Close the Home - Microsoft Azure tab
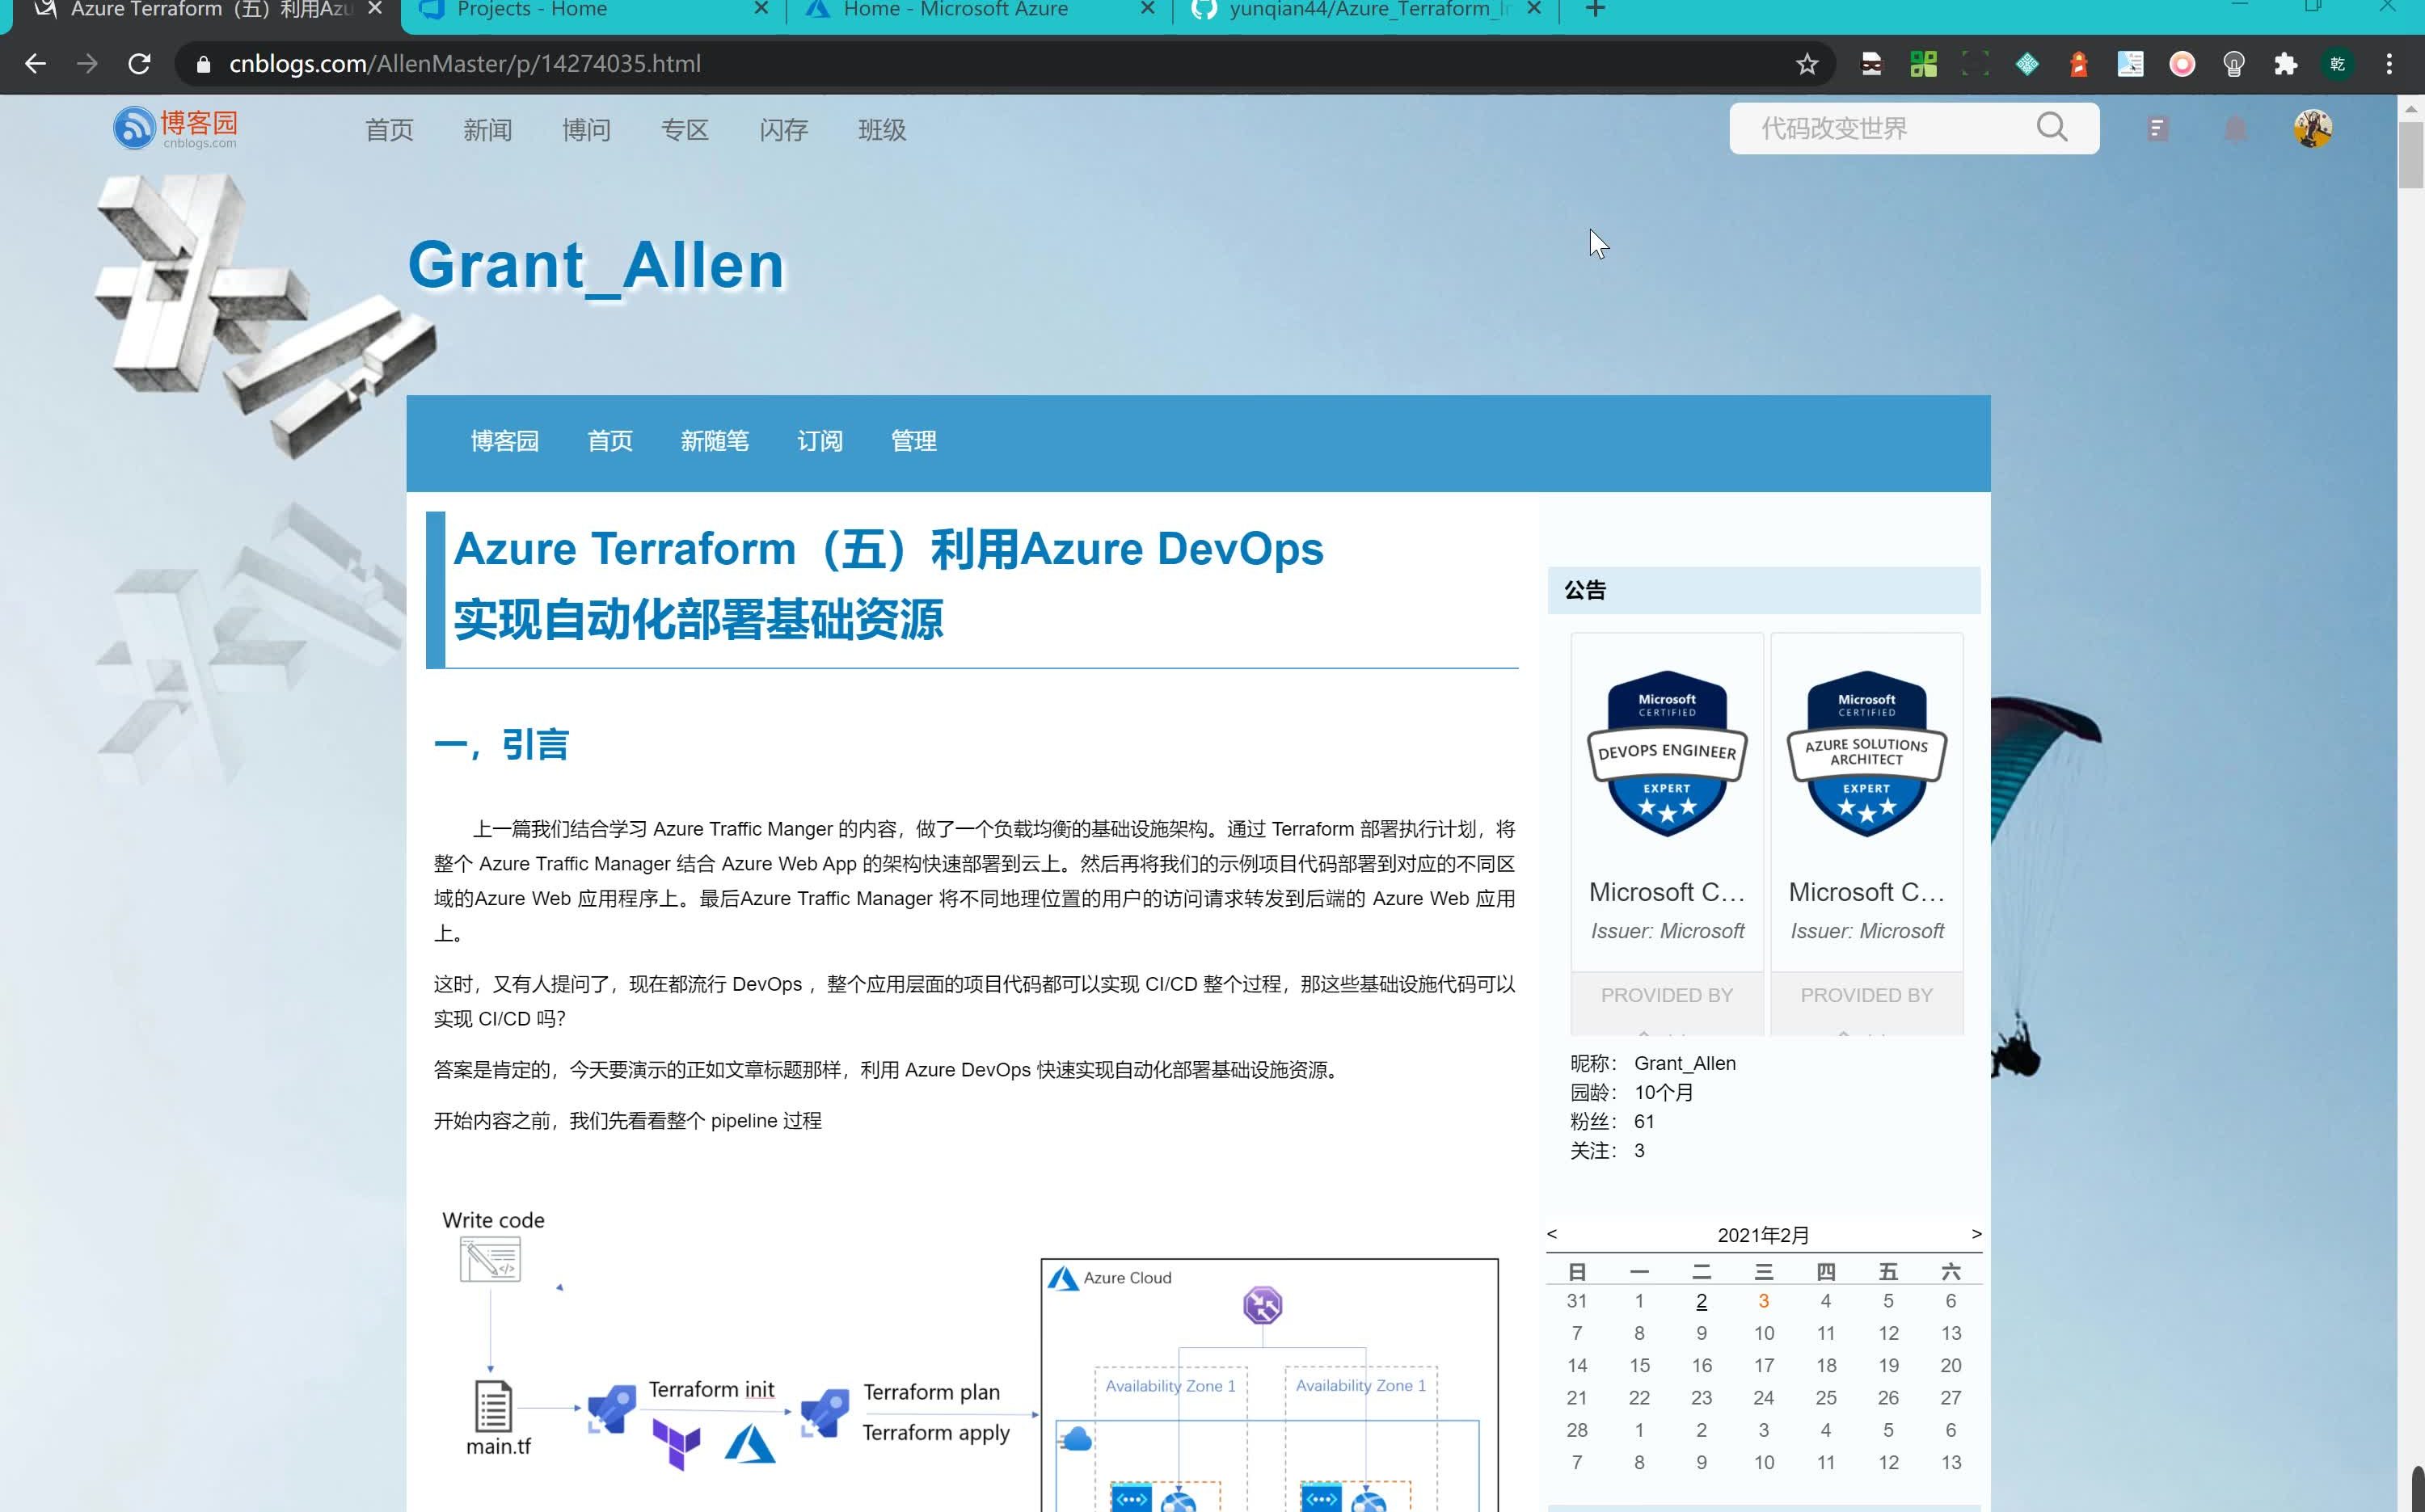 click(x=1147, y=9)
